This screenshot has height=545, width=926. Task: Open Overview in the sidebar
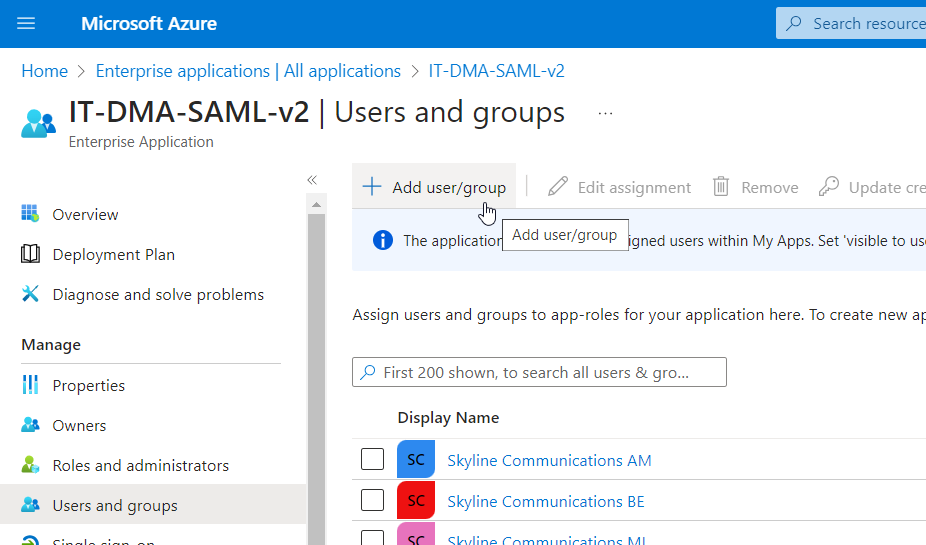point(85,214)
